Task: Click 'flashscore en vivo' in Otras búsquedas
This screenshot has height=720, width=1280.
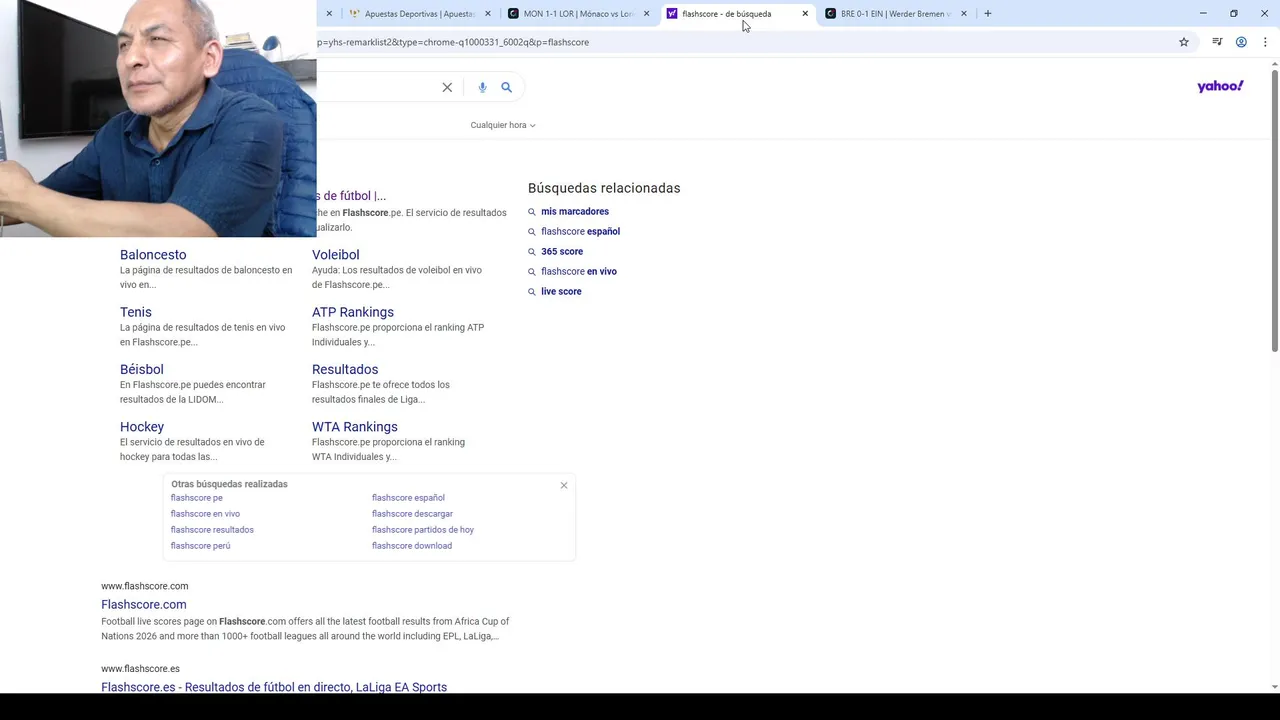Action: 205,514
